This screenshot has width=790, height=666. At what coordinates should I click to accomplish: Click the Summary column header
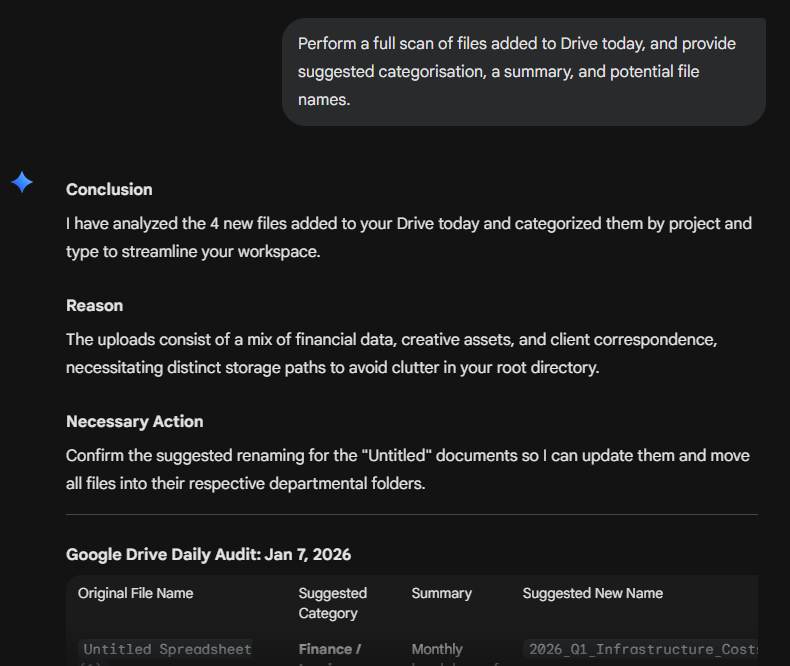pyautogui.click(x=441, y=593)
